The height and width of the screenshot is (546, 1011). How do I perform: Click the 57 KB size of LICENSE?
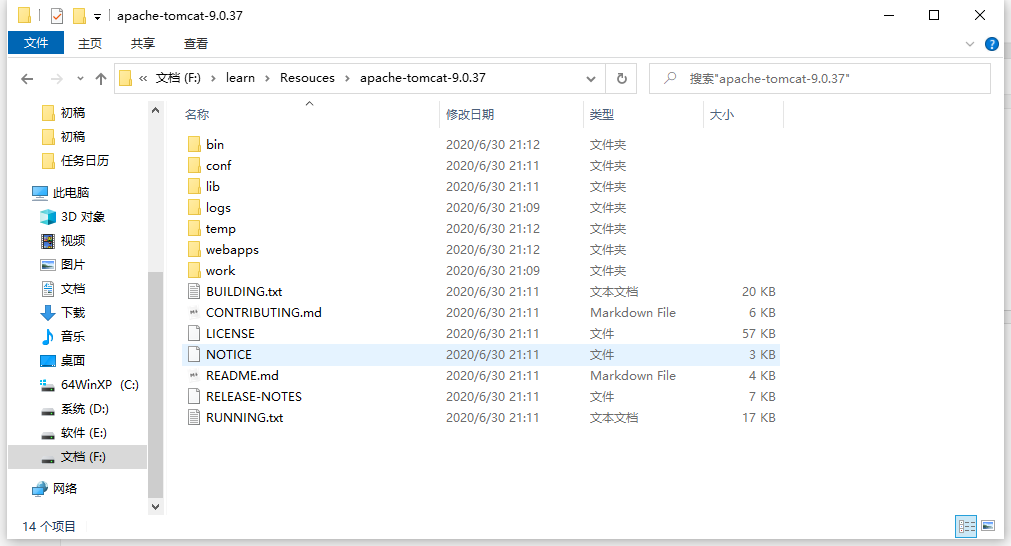[x=758, y=333]
